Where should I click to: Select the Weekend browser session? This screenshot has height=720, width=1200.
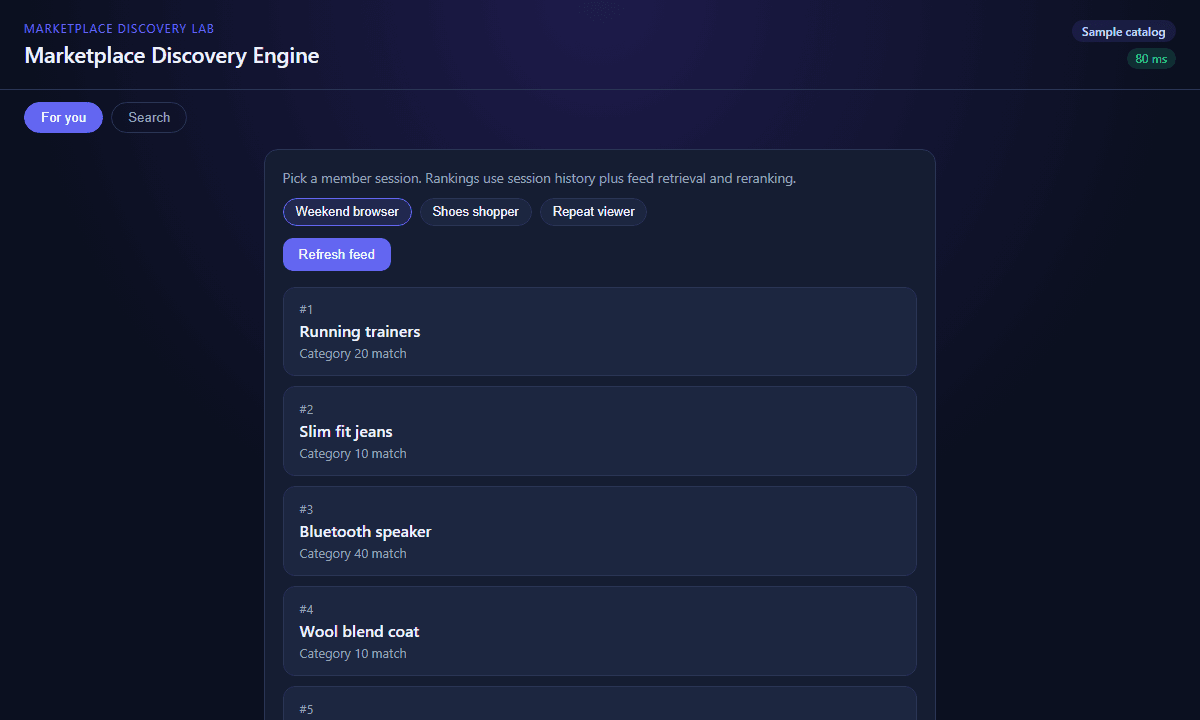pos(347,212)
